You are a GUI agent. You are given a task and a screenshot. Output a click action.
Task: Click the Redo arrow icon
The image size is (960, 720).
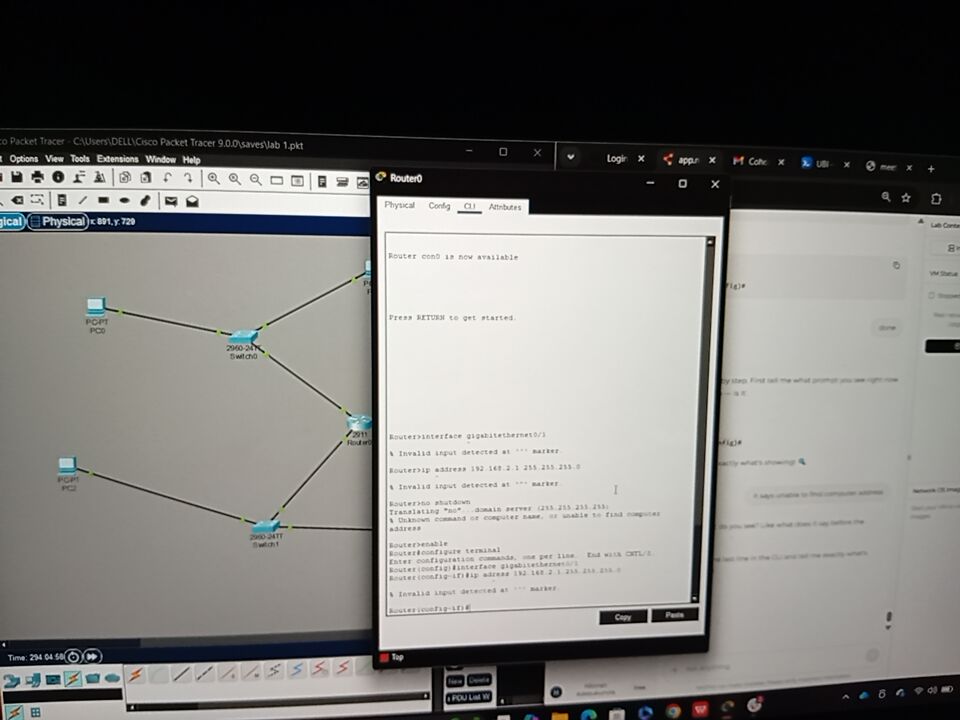coord(187,178)
